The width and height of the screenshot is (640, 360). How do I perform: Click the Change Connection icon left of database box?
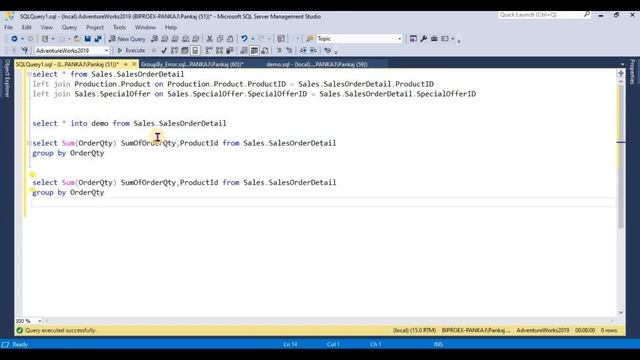25,50
